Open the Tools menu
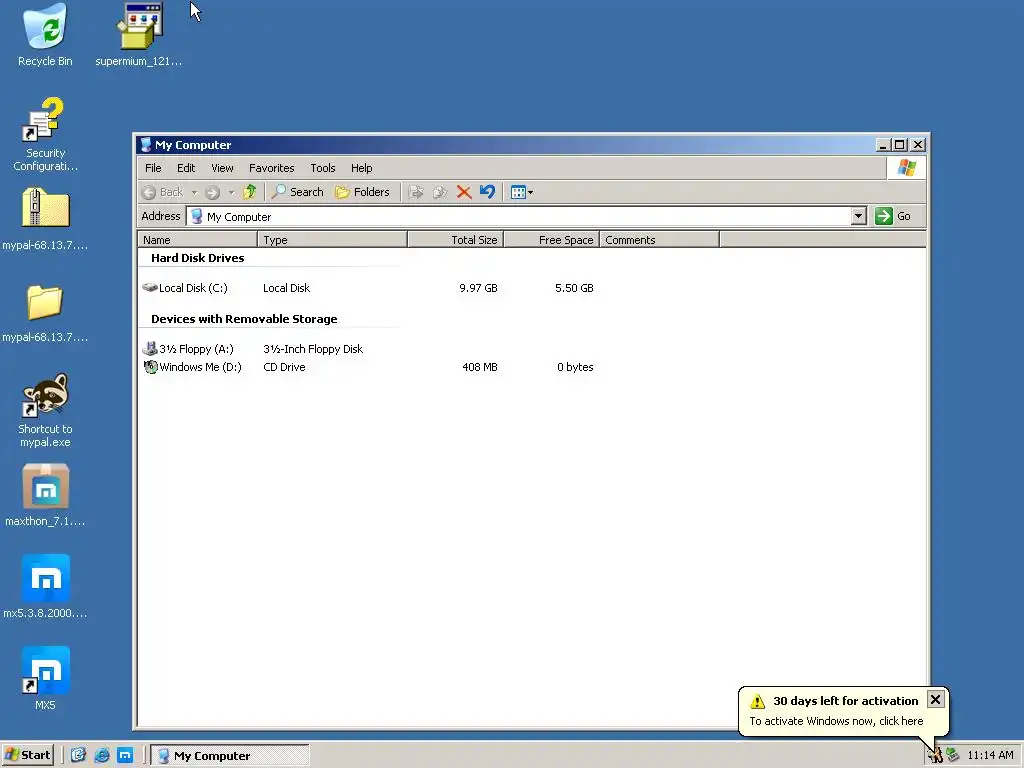The image size is (1024, 768). click(323, 168)
